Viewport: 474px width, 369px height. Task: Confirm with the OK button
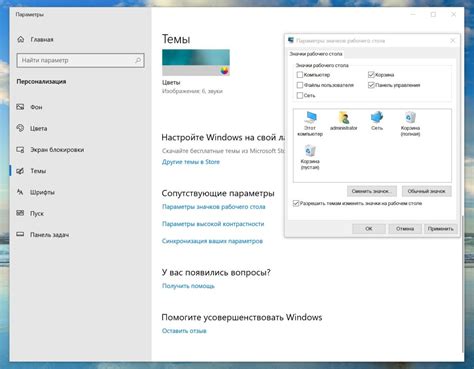pyautogui.click(x=369, y=229)
